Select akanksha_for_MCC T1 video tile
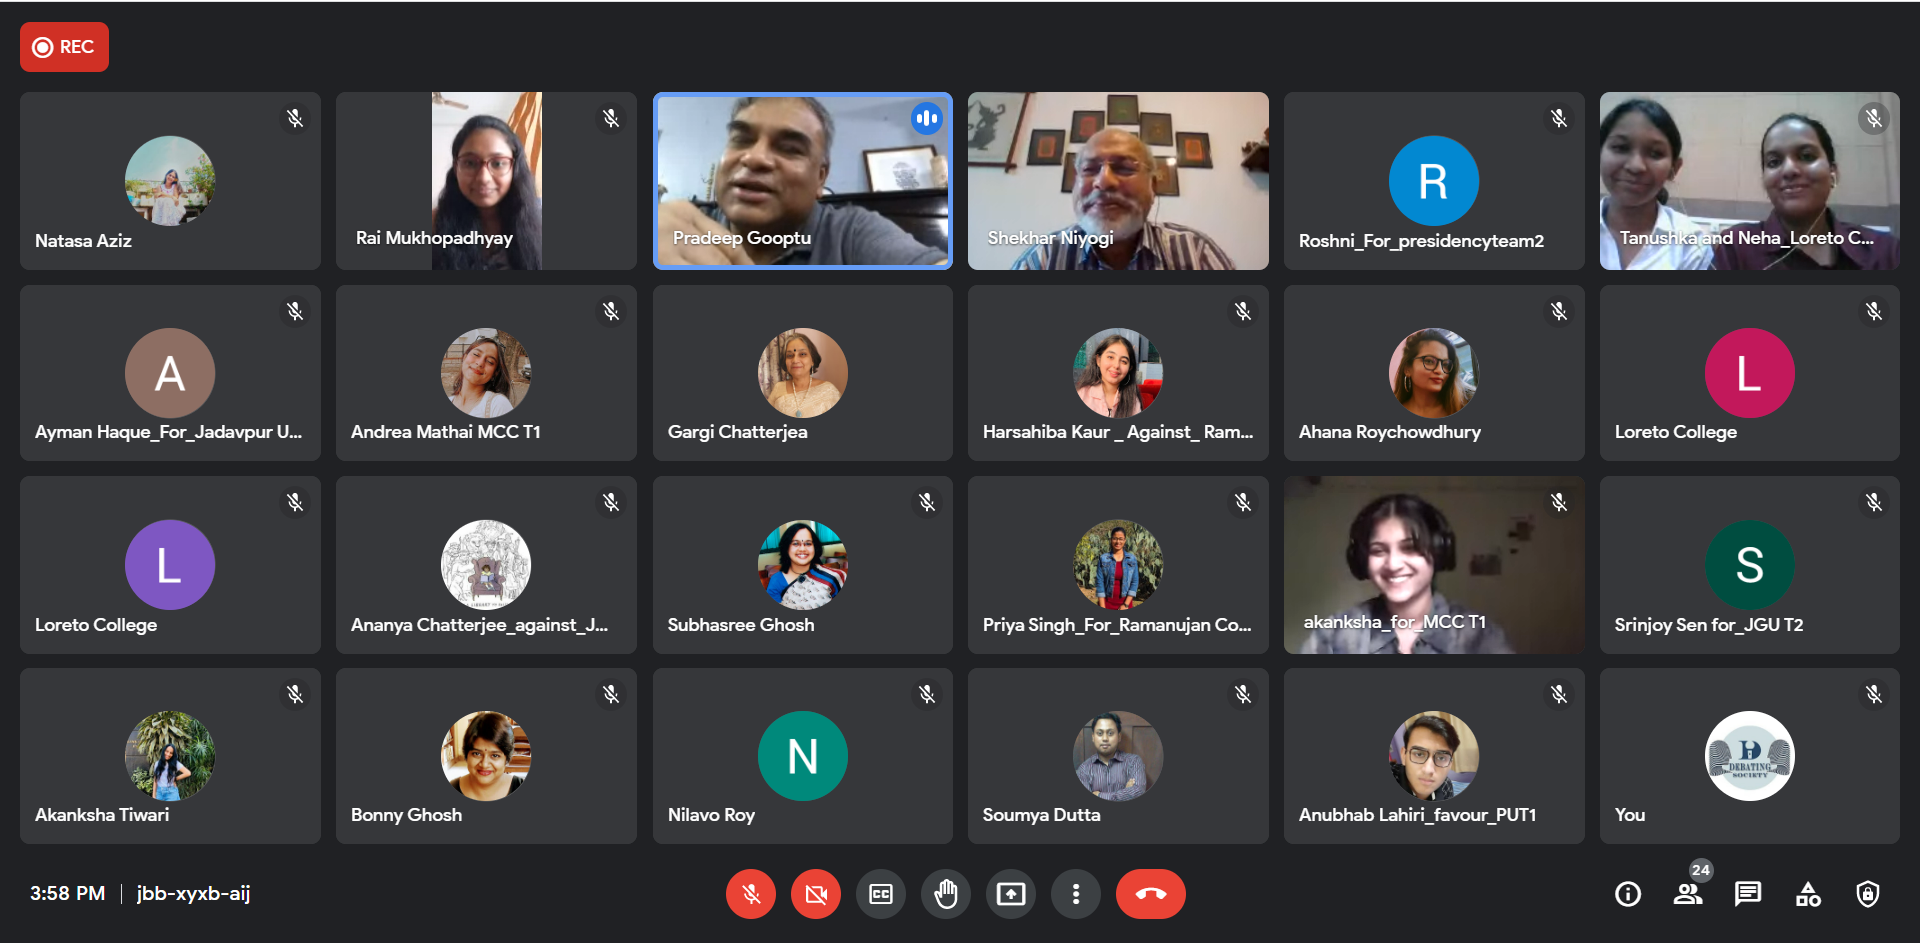This screenshot has width=1920, height=943. coord(1434,565)
